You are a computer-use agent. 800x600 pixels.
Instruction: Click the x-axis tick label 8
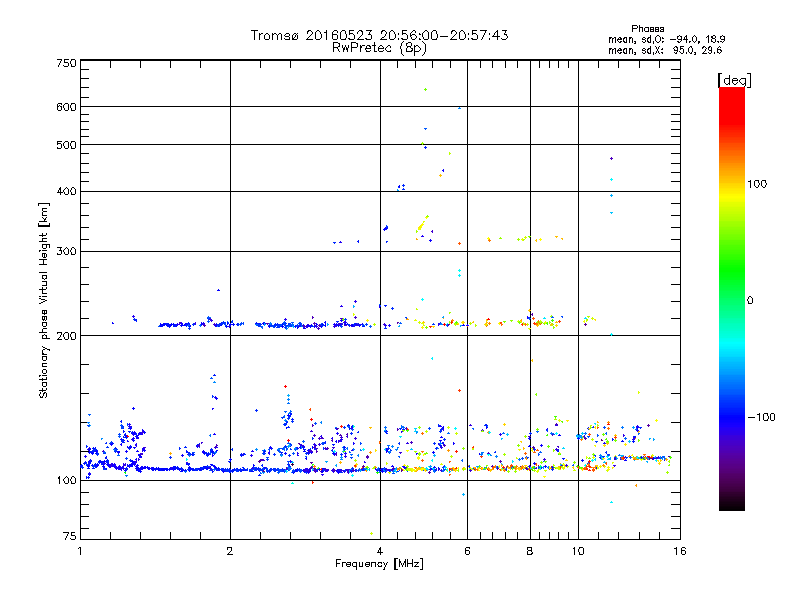[x=530, y=551]
